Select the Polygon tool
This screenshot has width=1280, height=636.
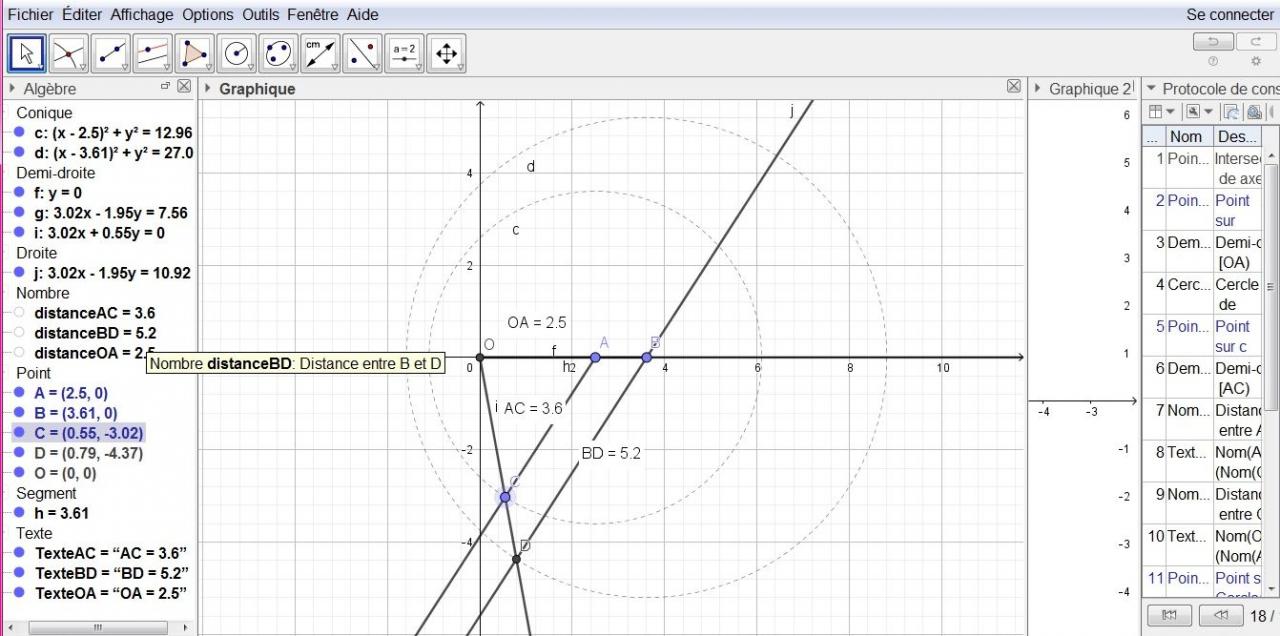[194, 54]
